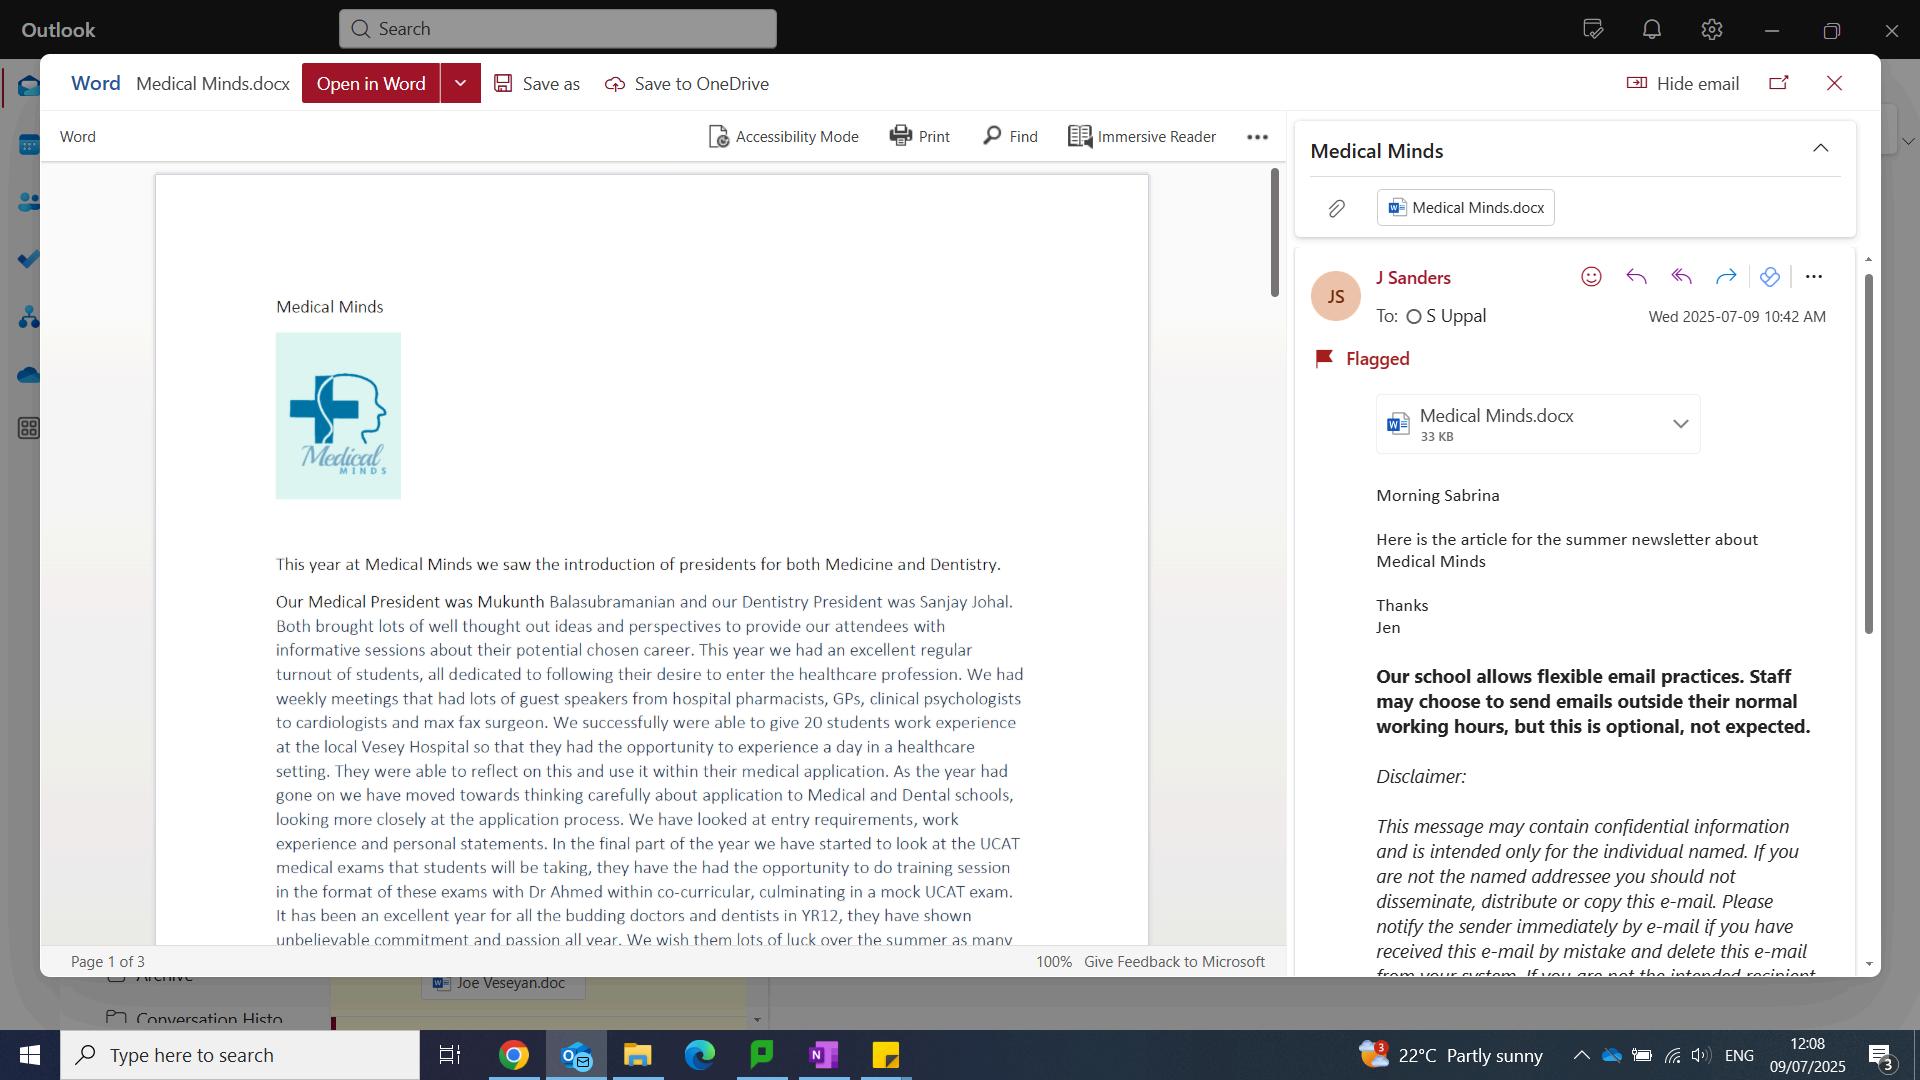Open the Medical Minds.docx attachment dropdown chevron
1920x1080 pixels.
point(1680,424)
